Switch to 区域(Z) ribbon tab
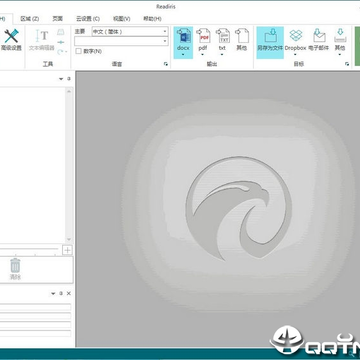Viewport: 360px width, 360px height. (x=30, y=19)
